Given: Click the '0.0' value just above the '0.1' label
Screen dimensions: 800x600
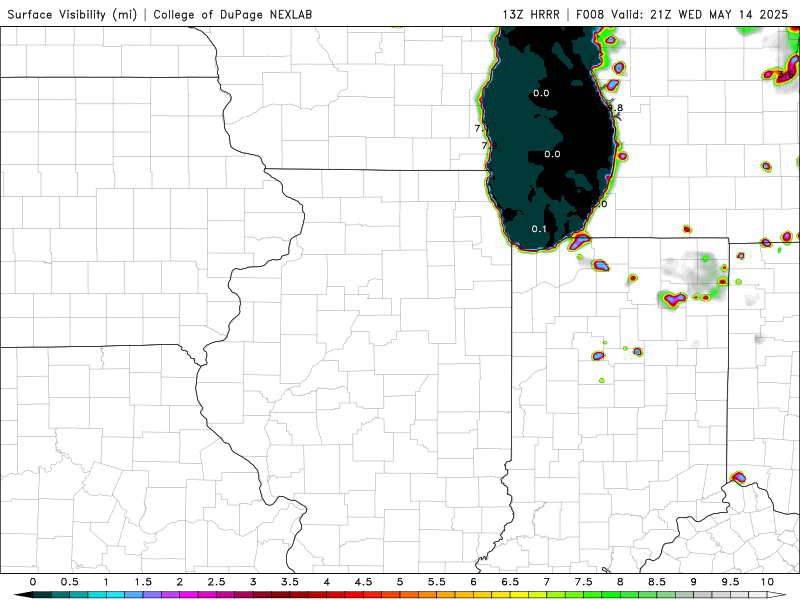Looking at the screenshot, I should tap(552, 154).
